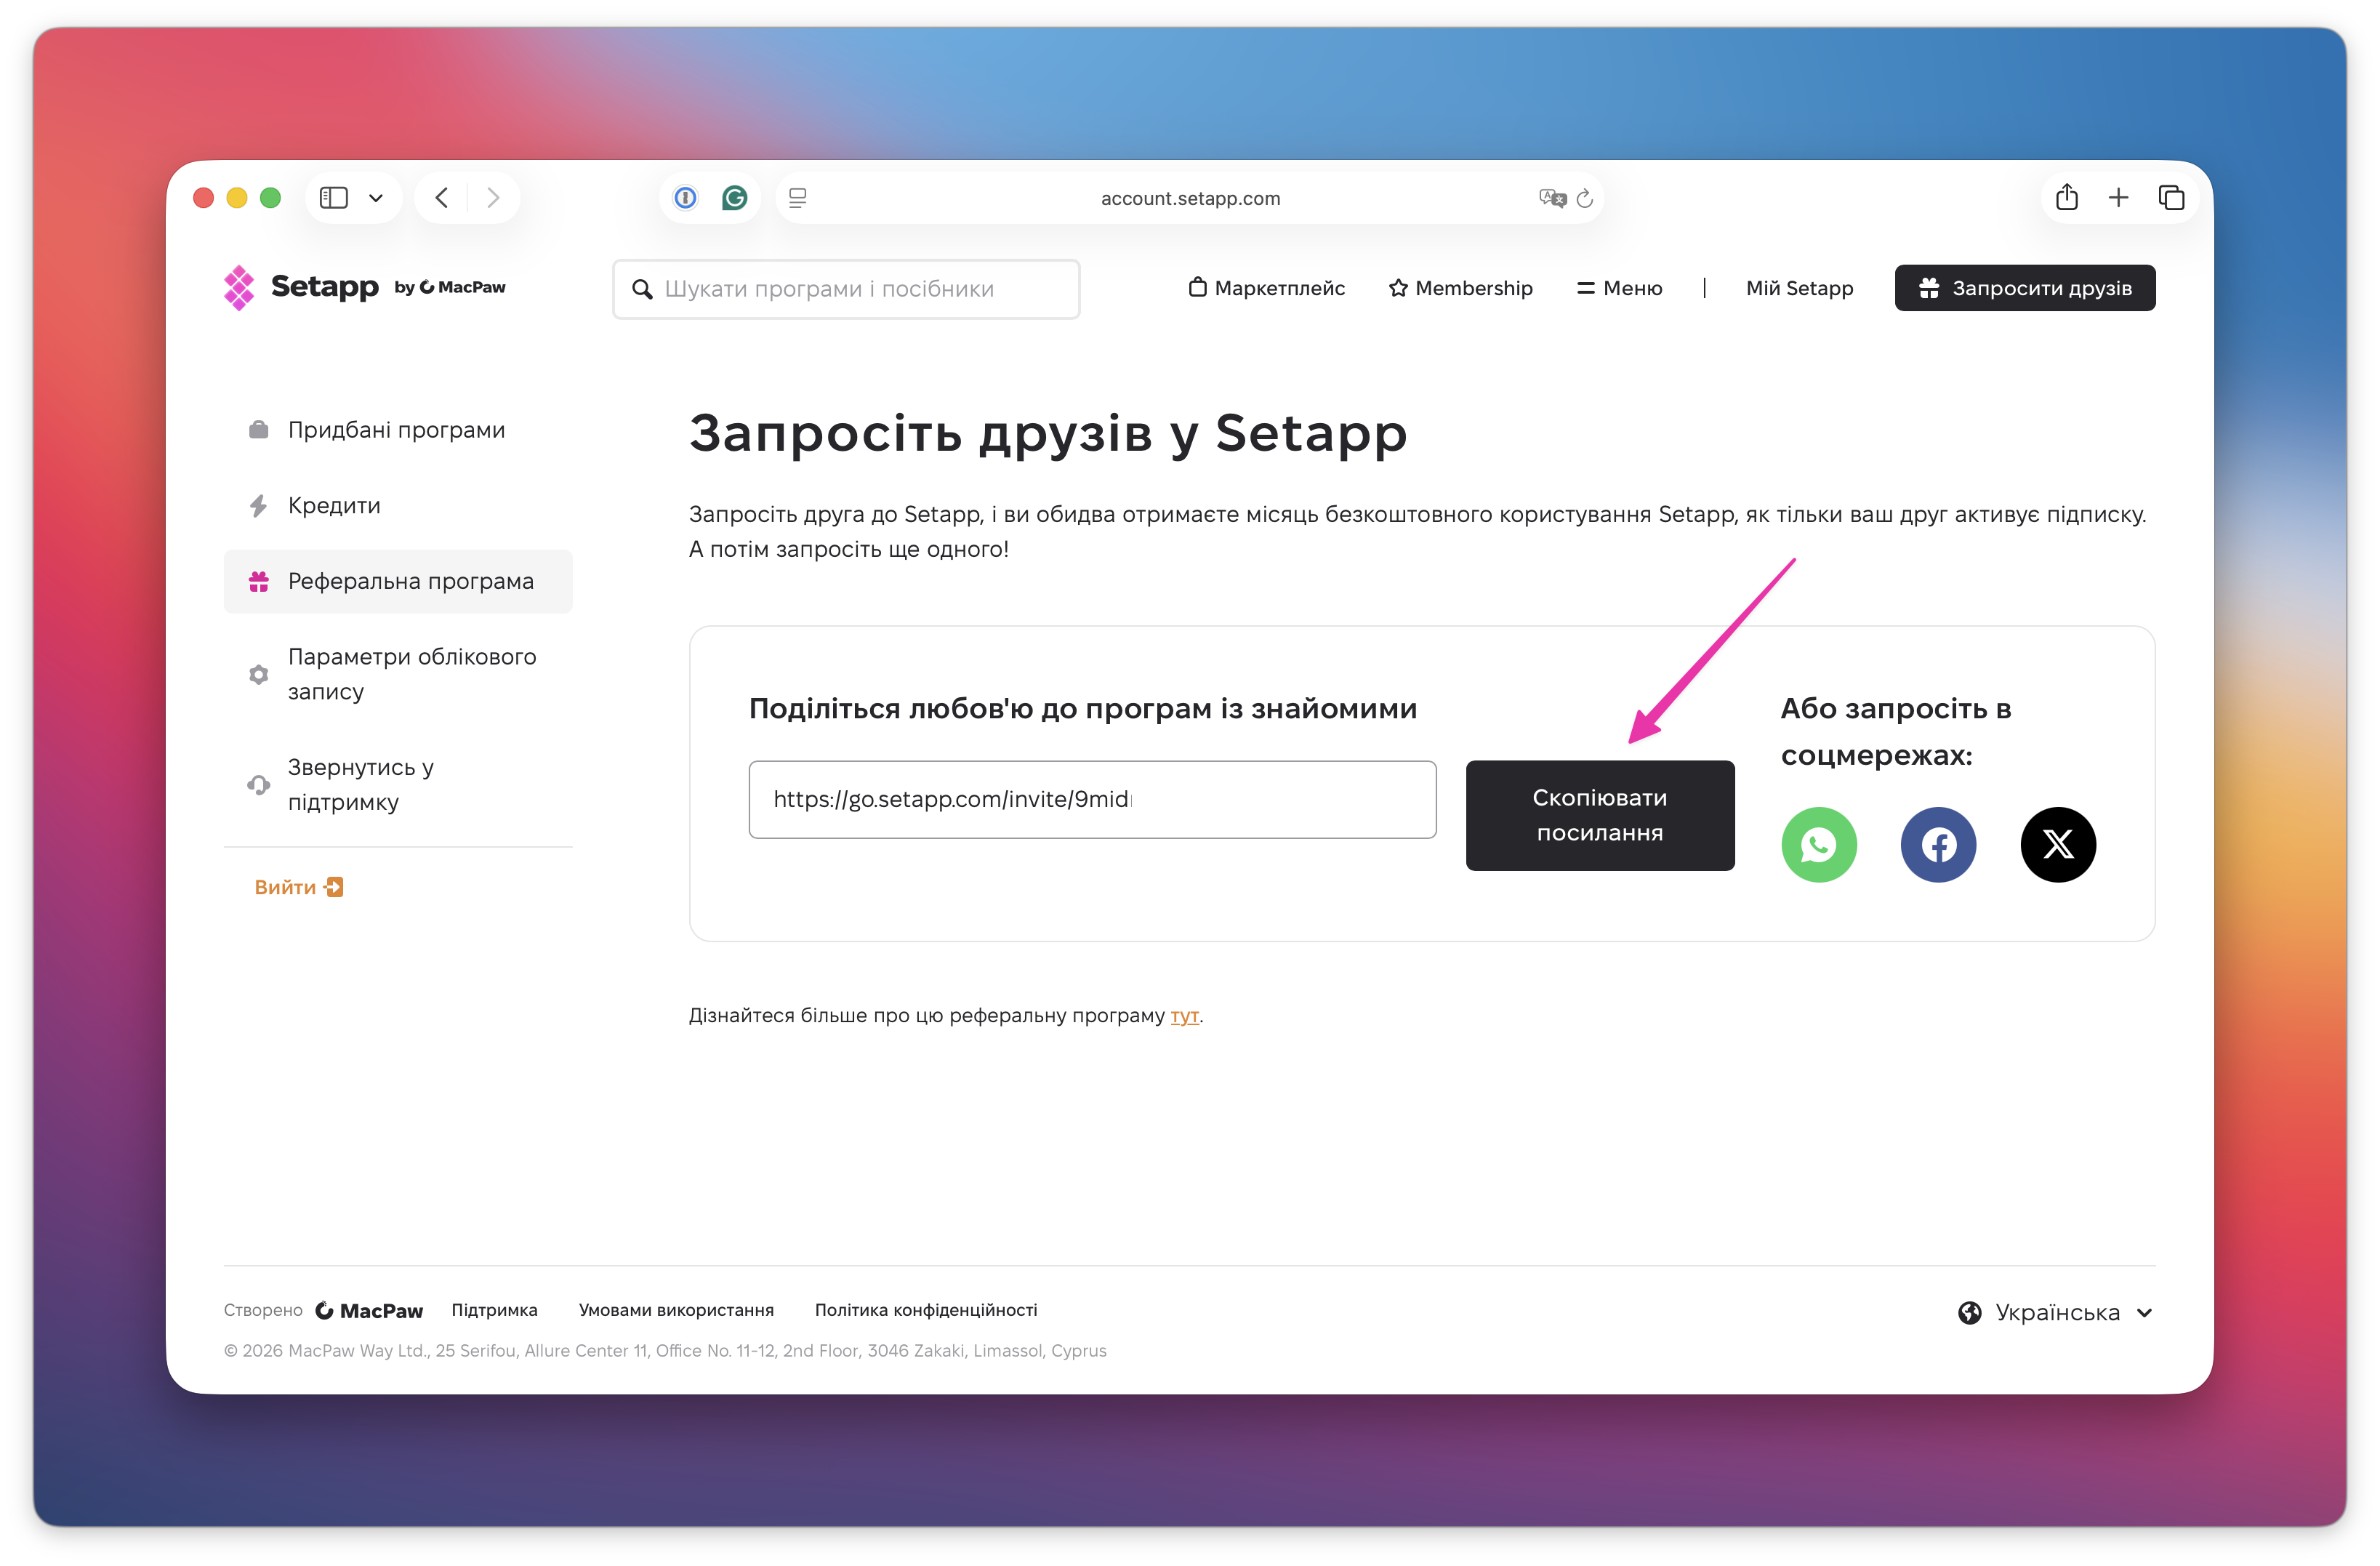Click the address bar account.setapp.com

[x=1190, y=198]
